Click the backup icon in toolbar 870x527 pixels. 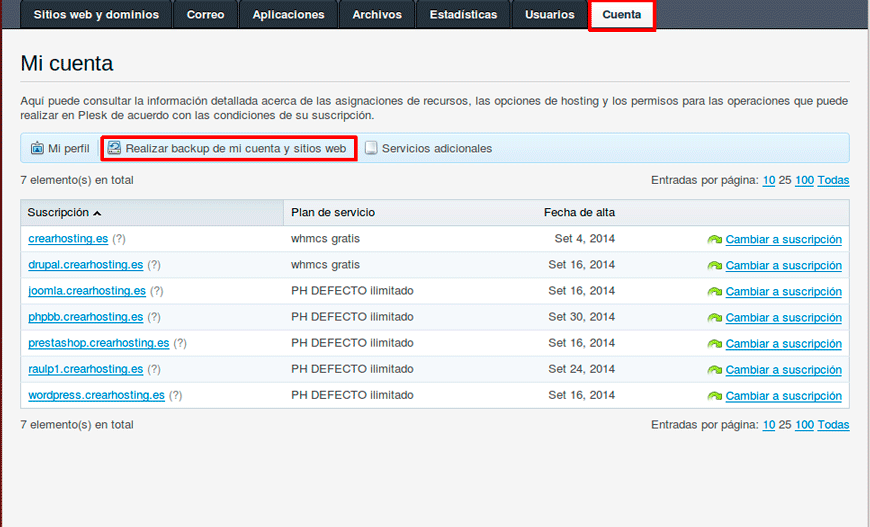pyautogui.click(x=114, y=148)
